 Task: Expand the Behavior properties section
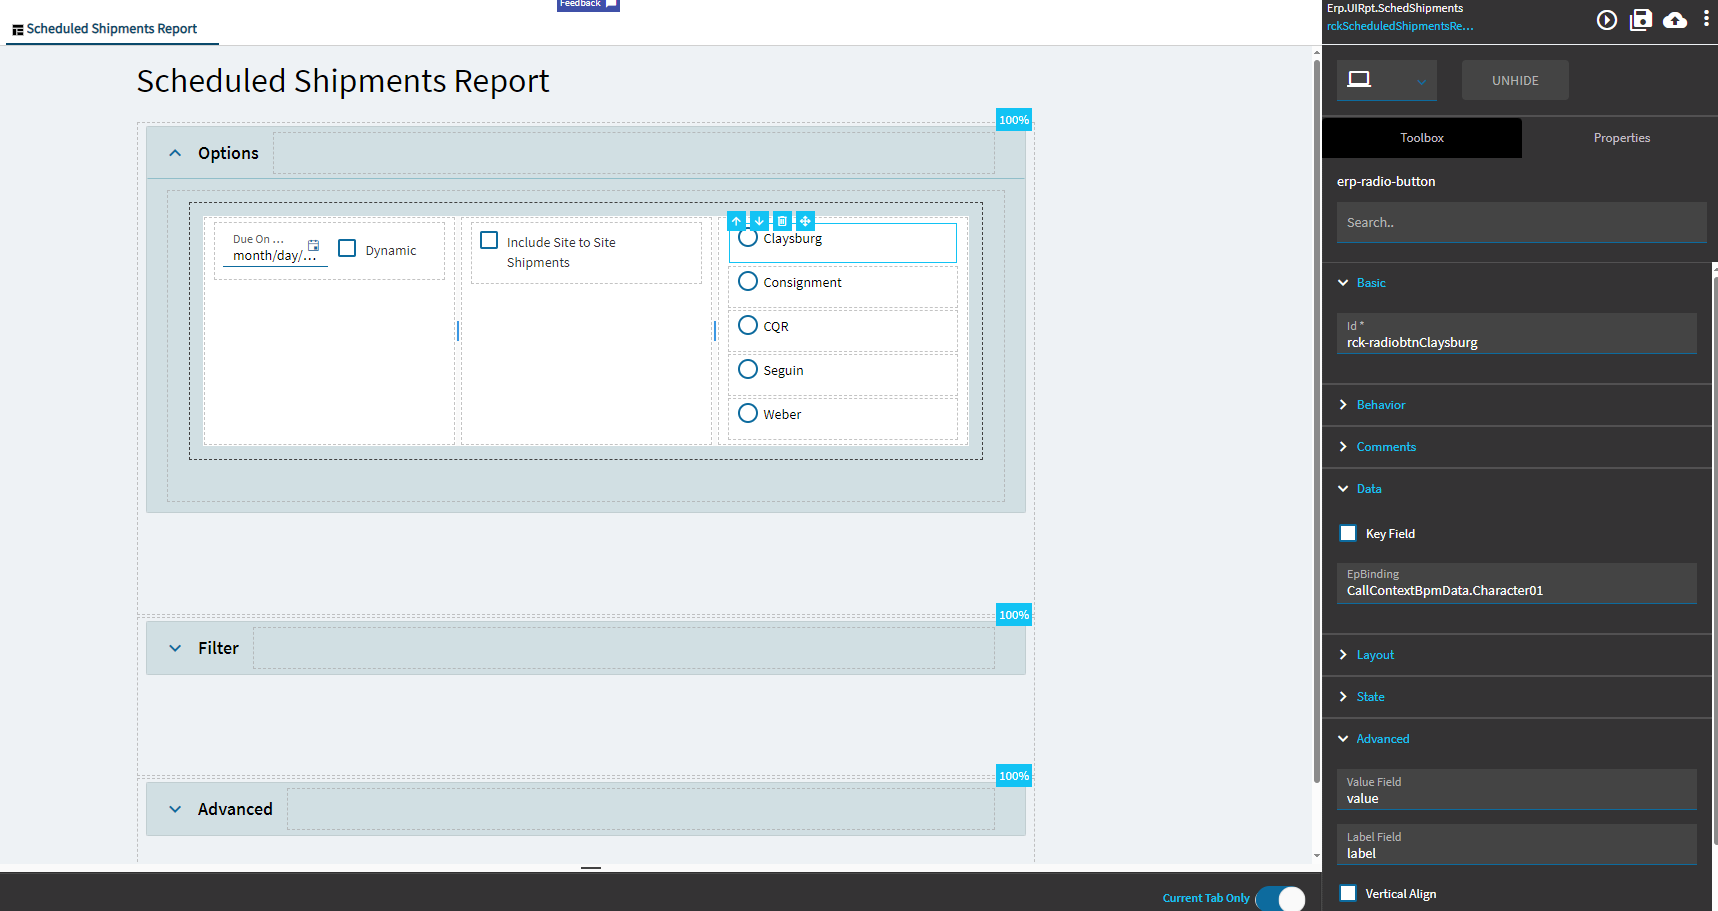(1343, 405)
